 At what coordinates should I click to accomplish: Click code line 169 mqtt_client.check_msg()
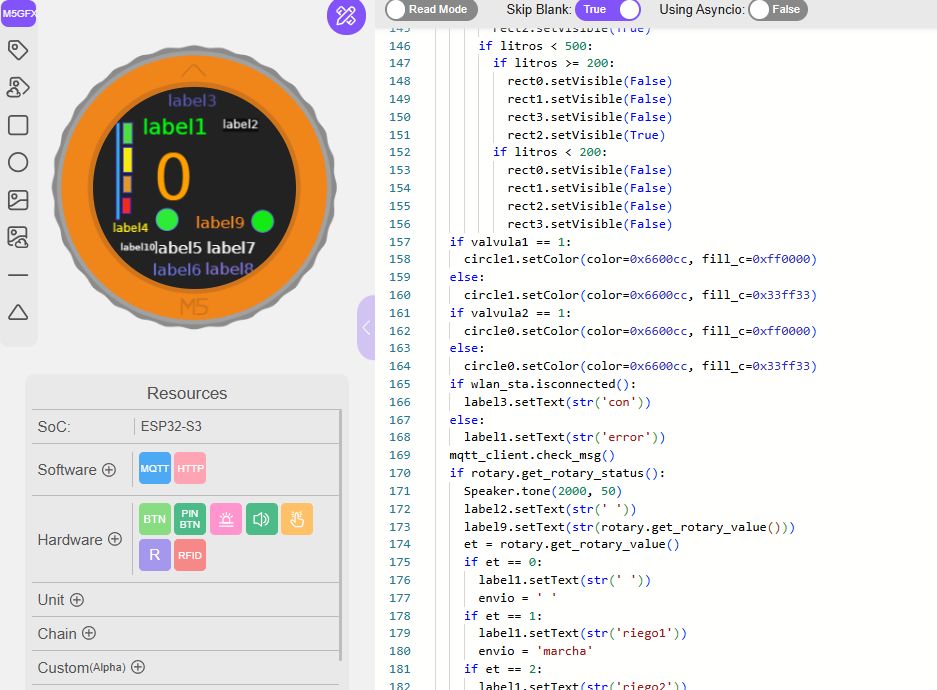click(532, 455)
